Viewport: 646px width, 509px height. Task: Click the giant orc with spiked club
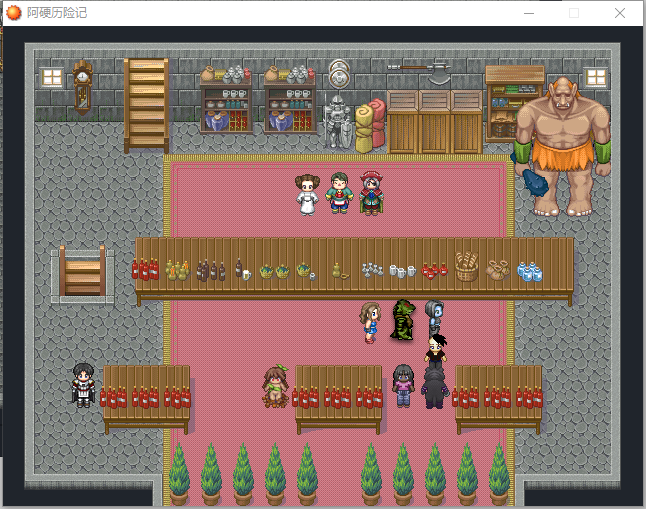tap(562, 146)
